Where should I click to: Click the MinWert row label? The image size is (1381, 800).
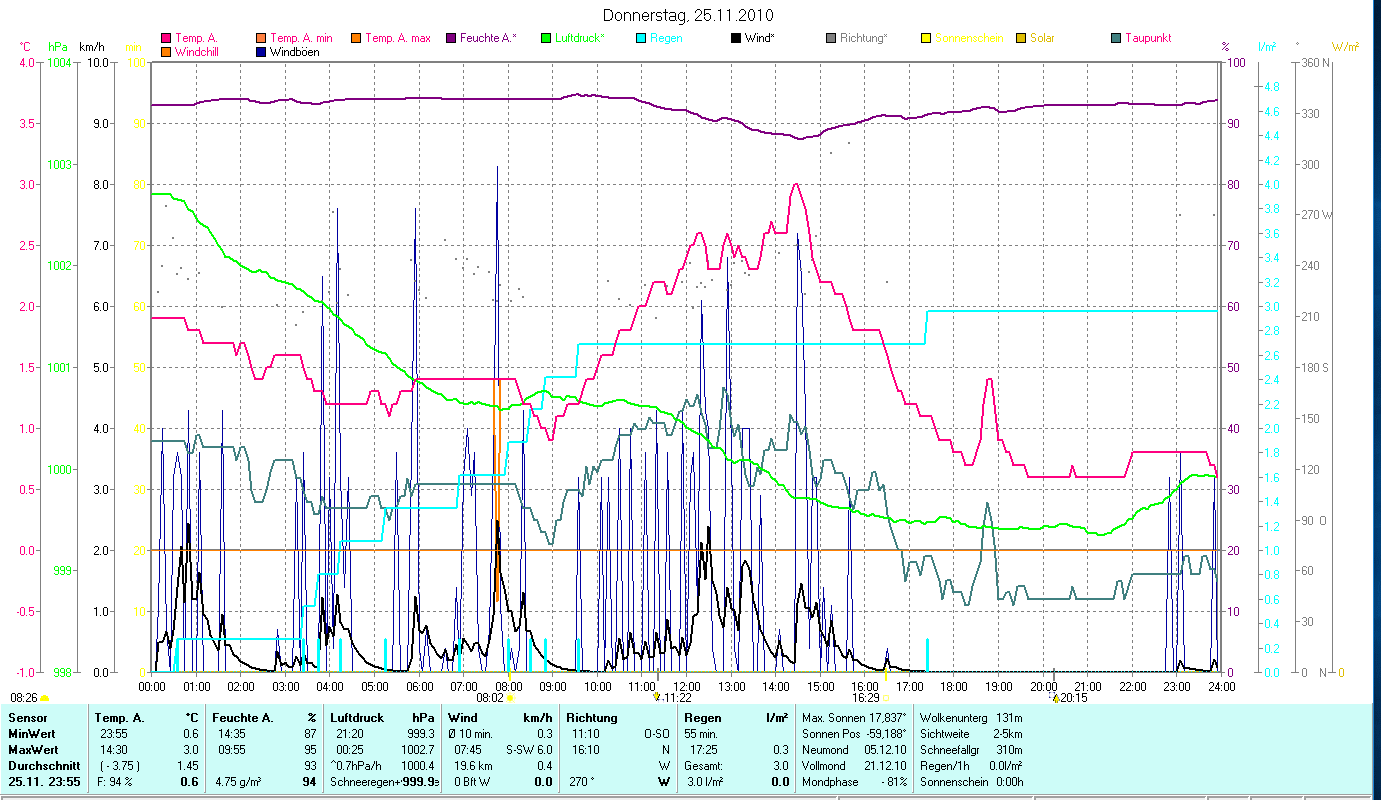coord(32,734)
